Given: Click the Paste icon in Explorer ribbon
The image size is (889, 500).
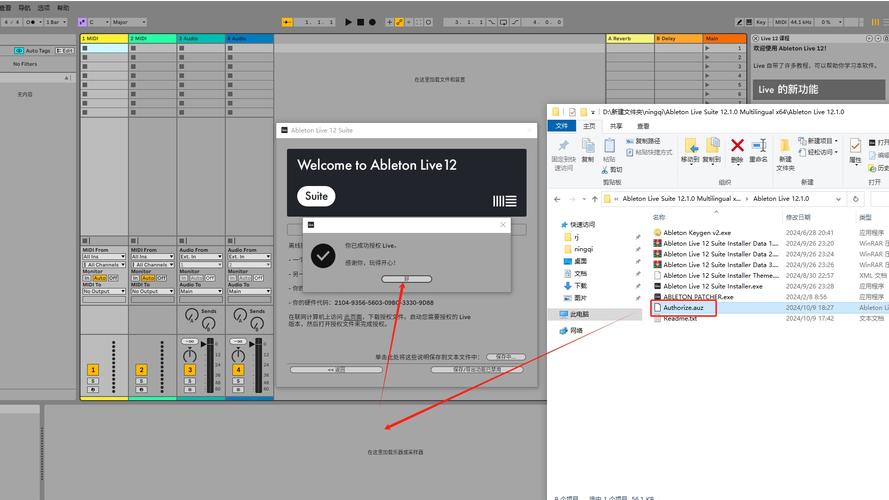Looking at the screenshot, I should [609, 146].
